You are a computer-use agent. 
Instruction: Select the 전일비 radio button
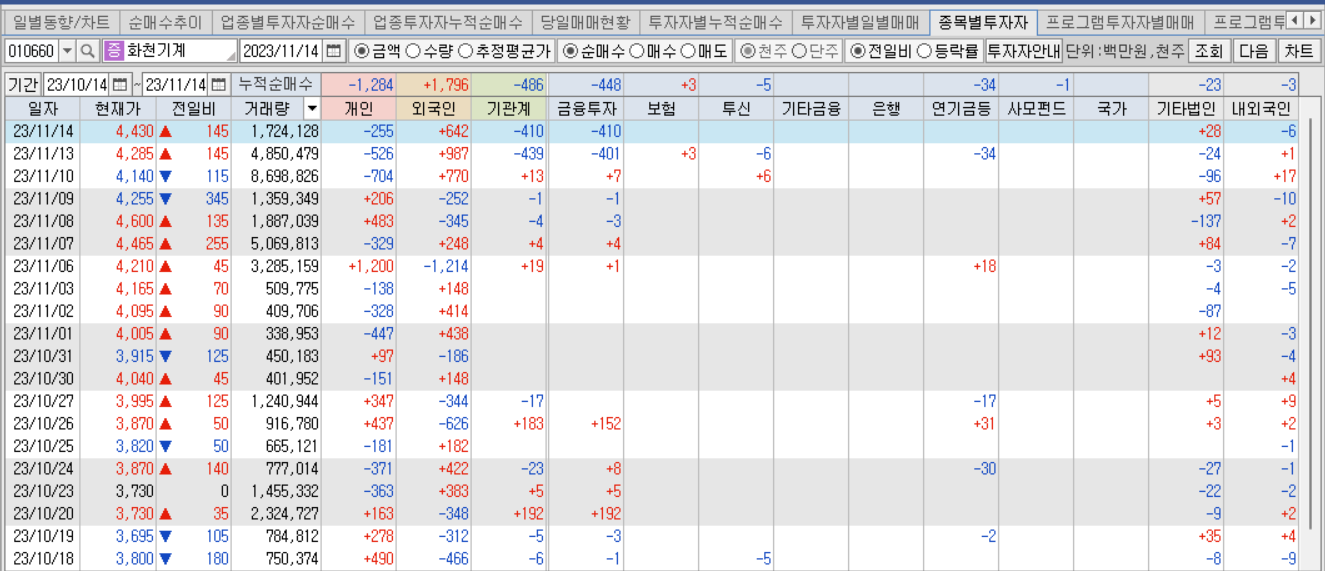click(859, 51)
